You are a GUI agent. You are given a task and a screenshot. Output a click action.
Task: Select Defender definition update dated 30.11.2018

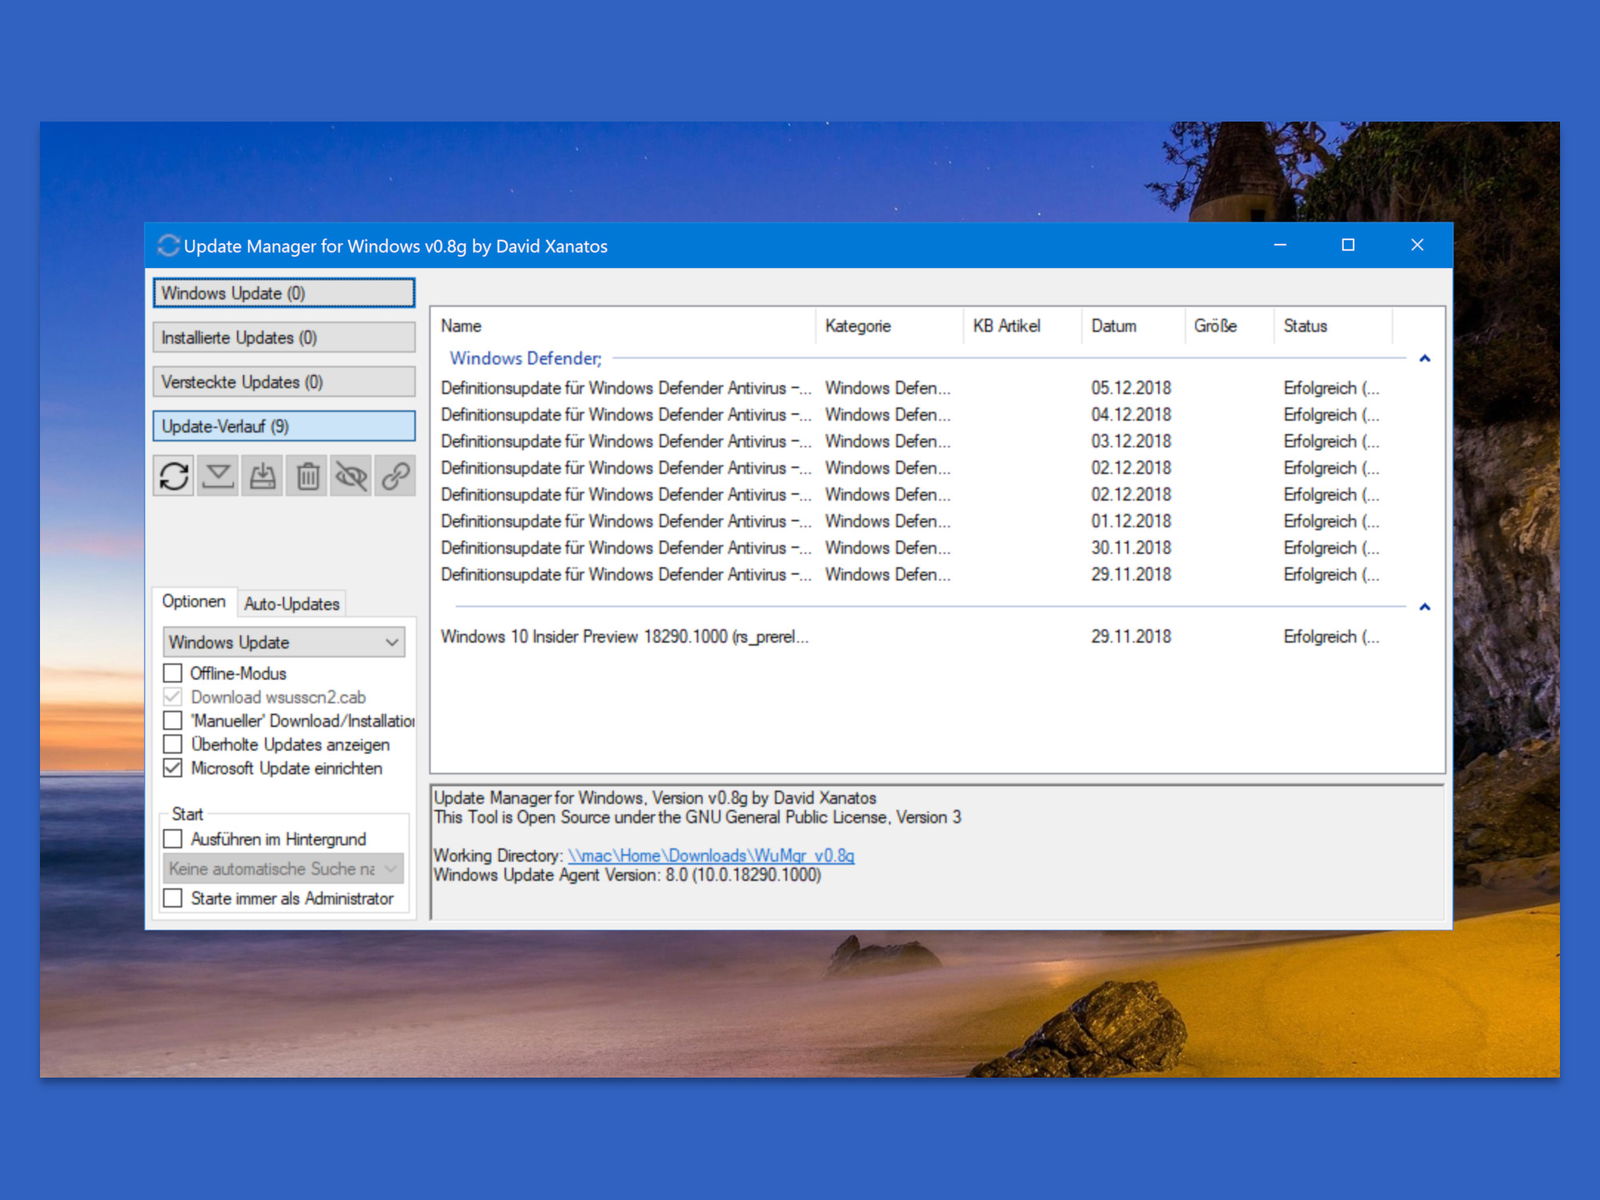pos(913,548)
